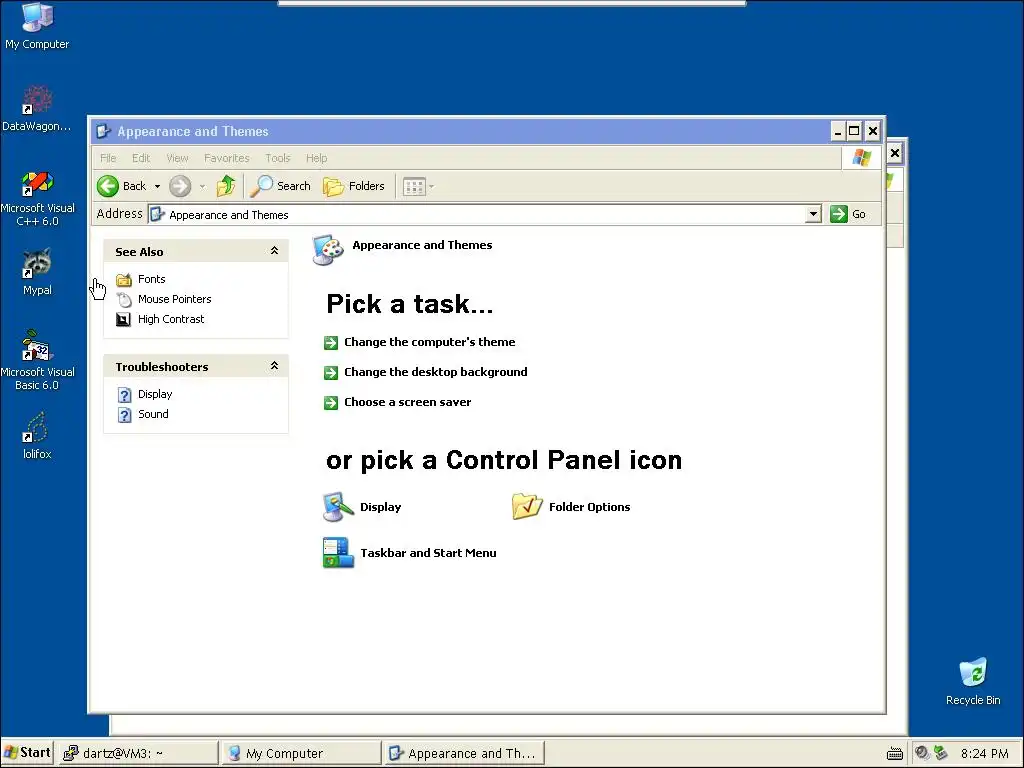The height and width of the screenshot is (768, 1024).
Task: Click arrow icon beside Change the desktop background
Action: [331, 372]
